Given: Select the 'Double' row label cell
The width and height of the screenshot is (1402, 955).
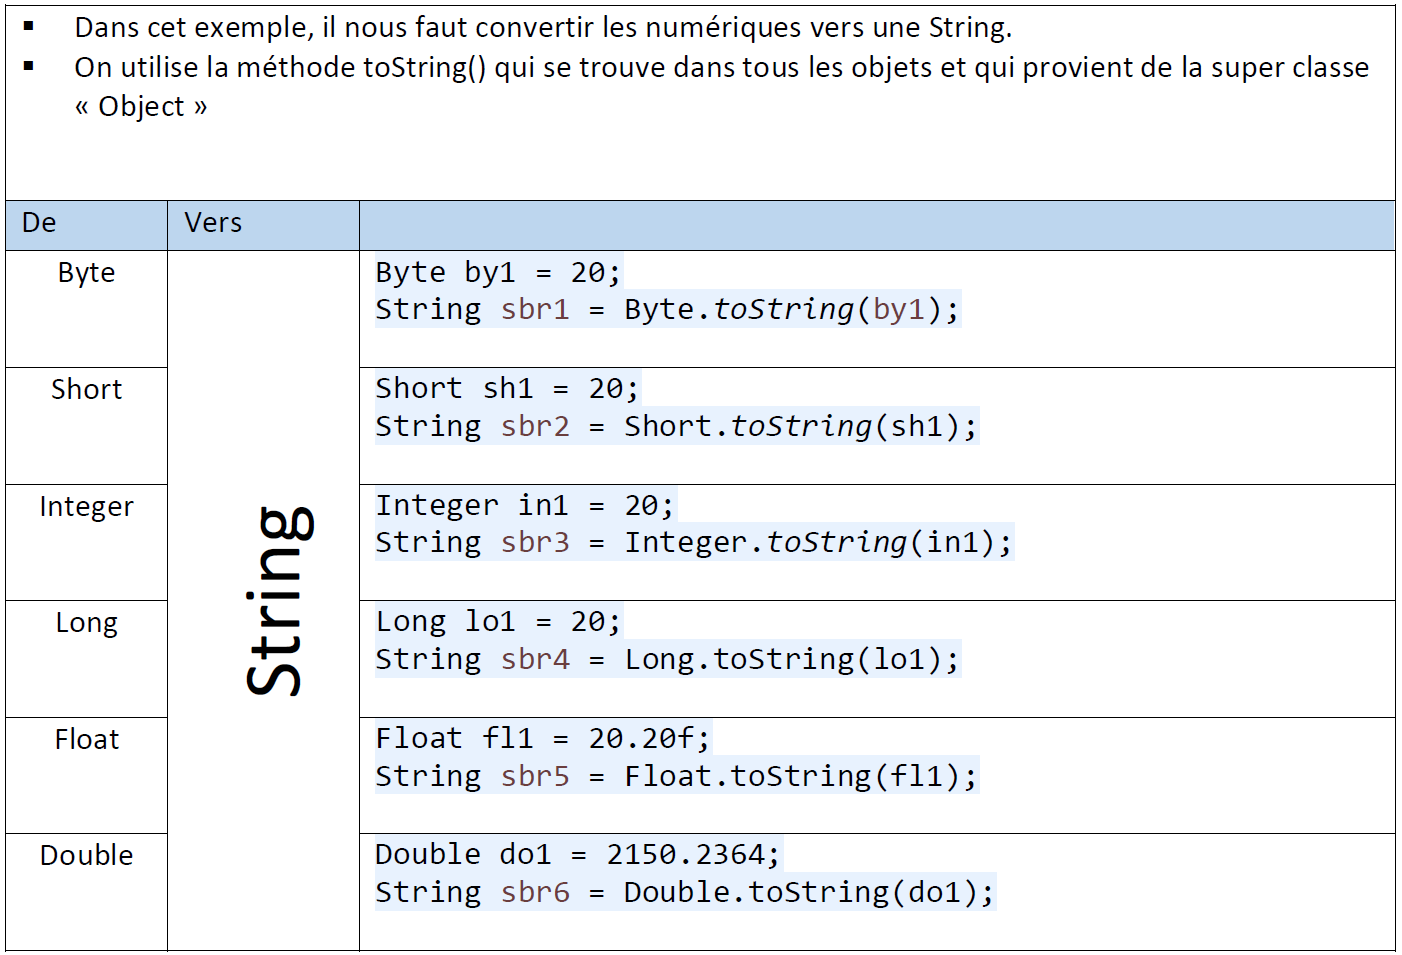Looking at the screenshot, I should [x=86, y=856].
